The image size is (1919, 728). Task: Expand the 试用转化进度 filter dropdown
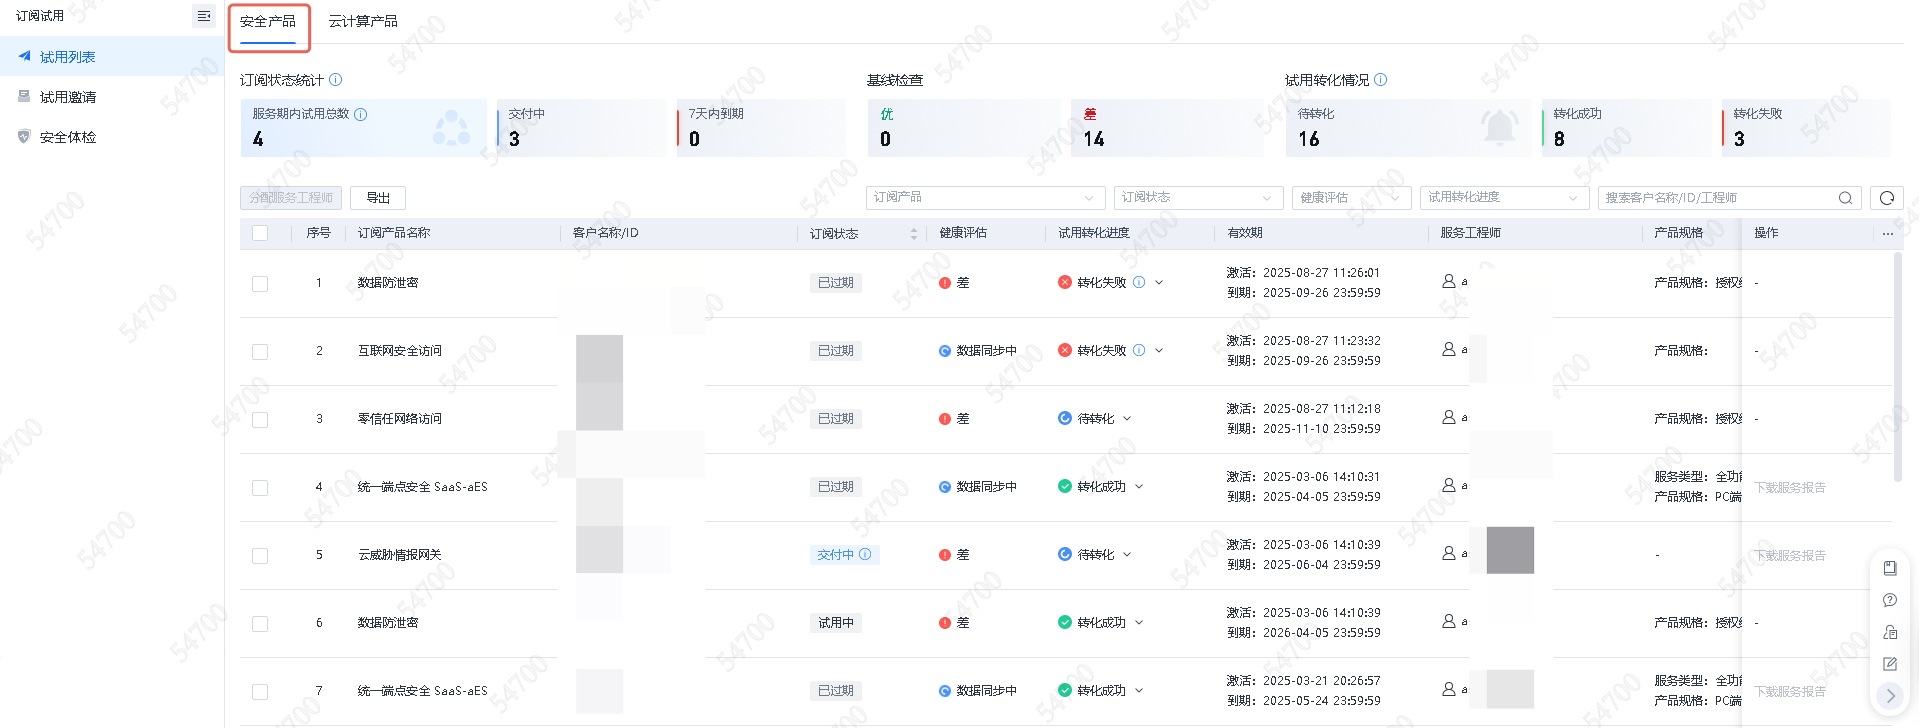(x=1503, y=198)
